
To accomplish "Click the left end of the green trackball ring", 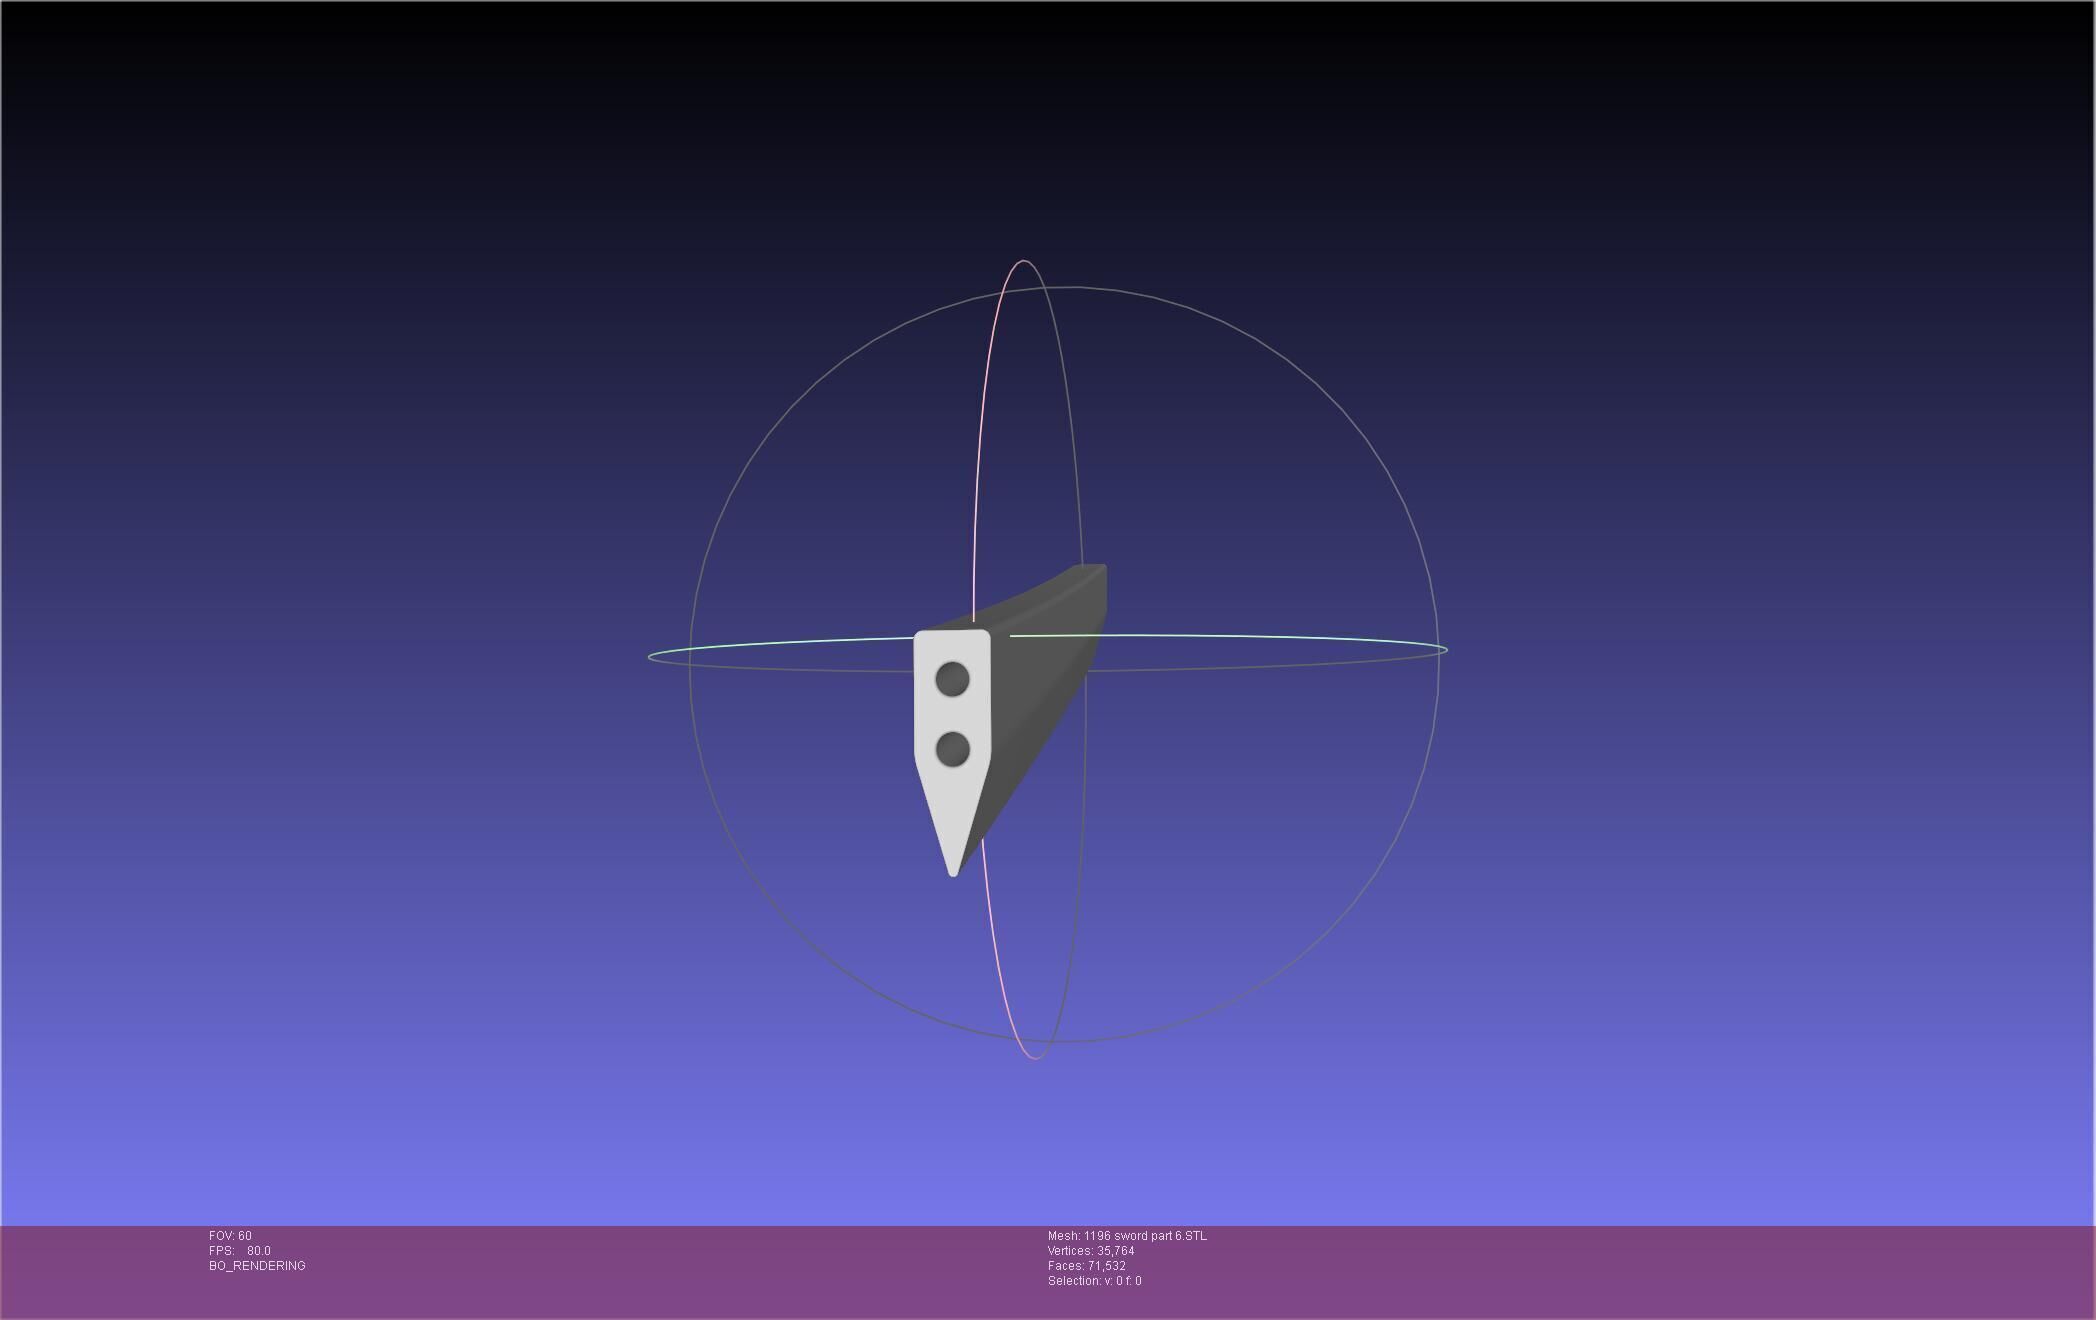I will pyautogui.click(x=650, y=657).
